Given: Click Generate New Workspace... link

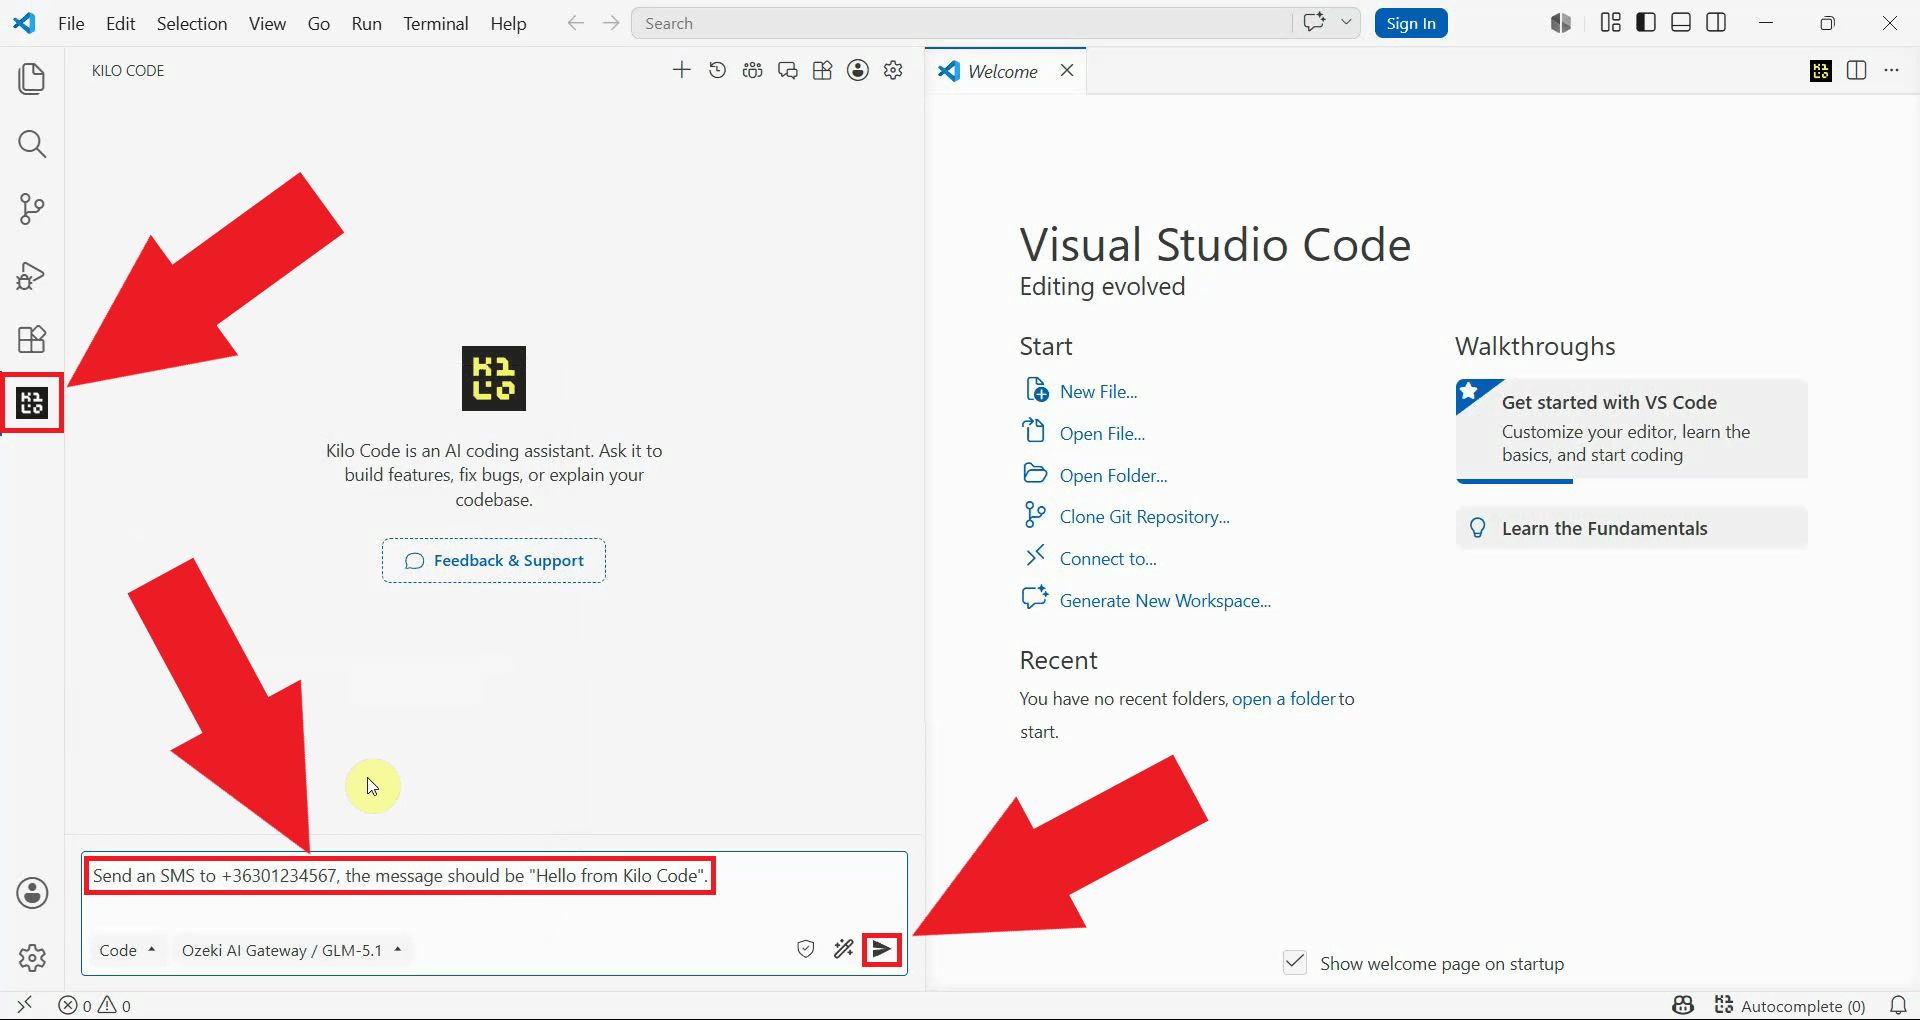Looking at the screenshot, I should pyautogui.click(x=1165, y=601).
